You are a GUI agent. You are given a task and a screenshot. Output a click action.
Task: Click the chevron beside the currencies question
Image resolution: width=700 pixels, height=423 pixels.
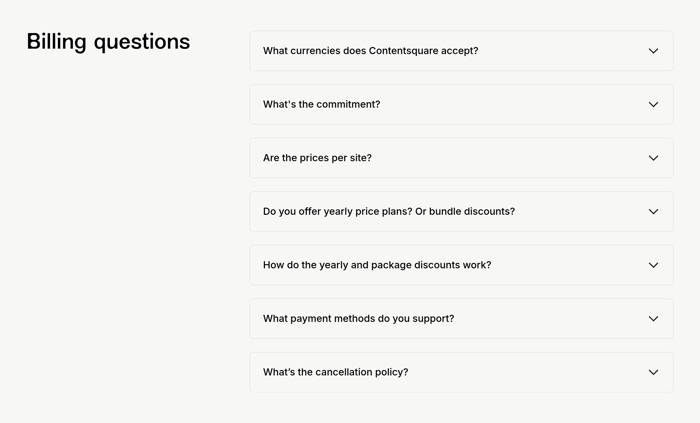click(x=653, y=51)
